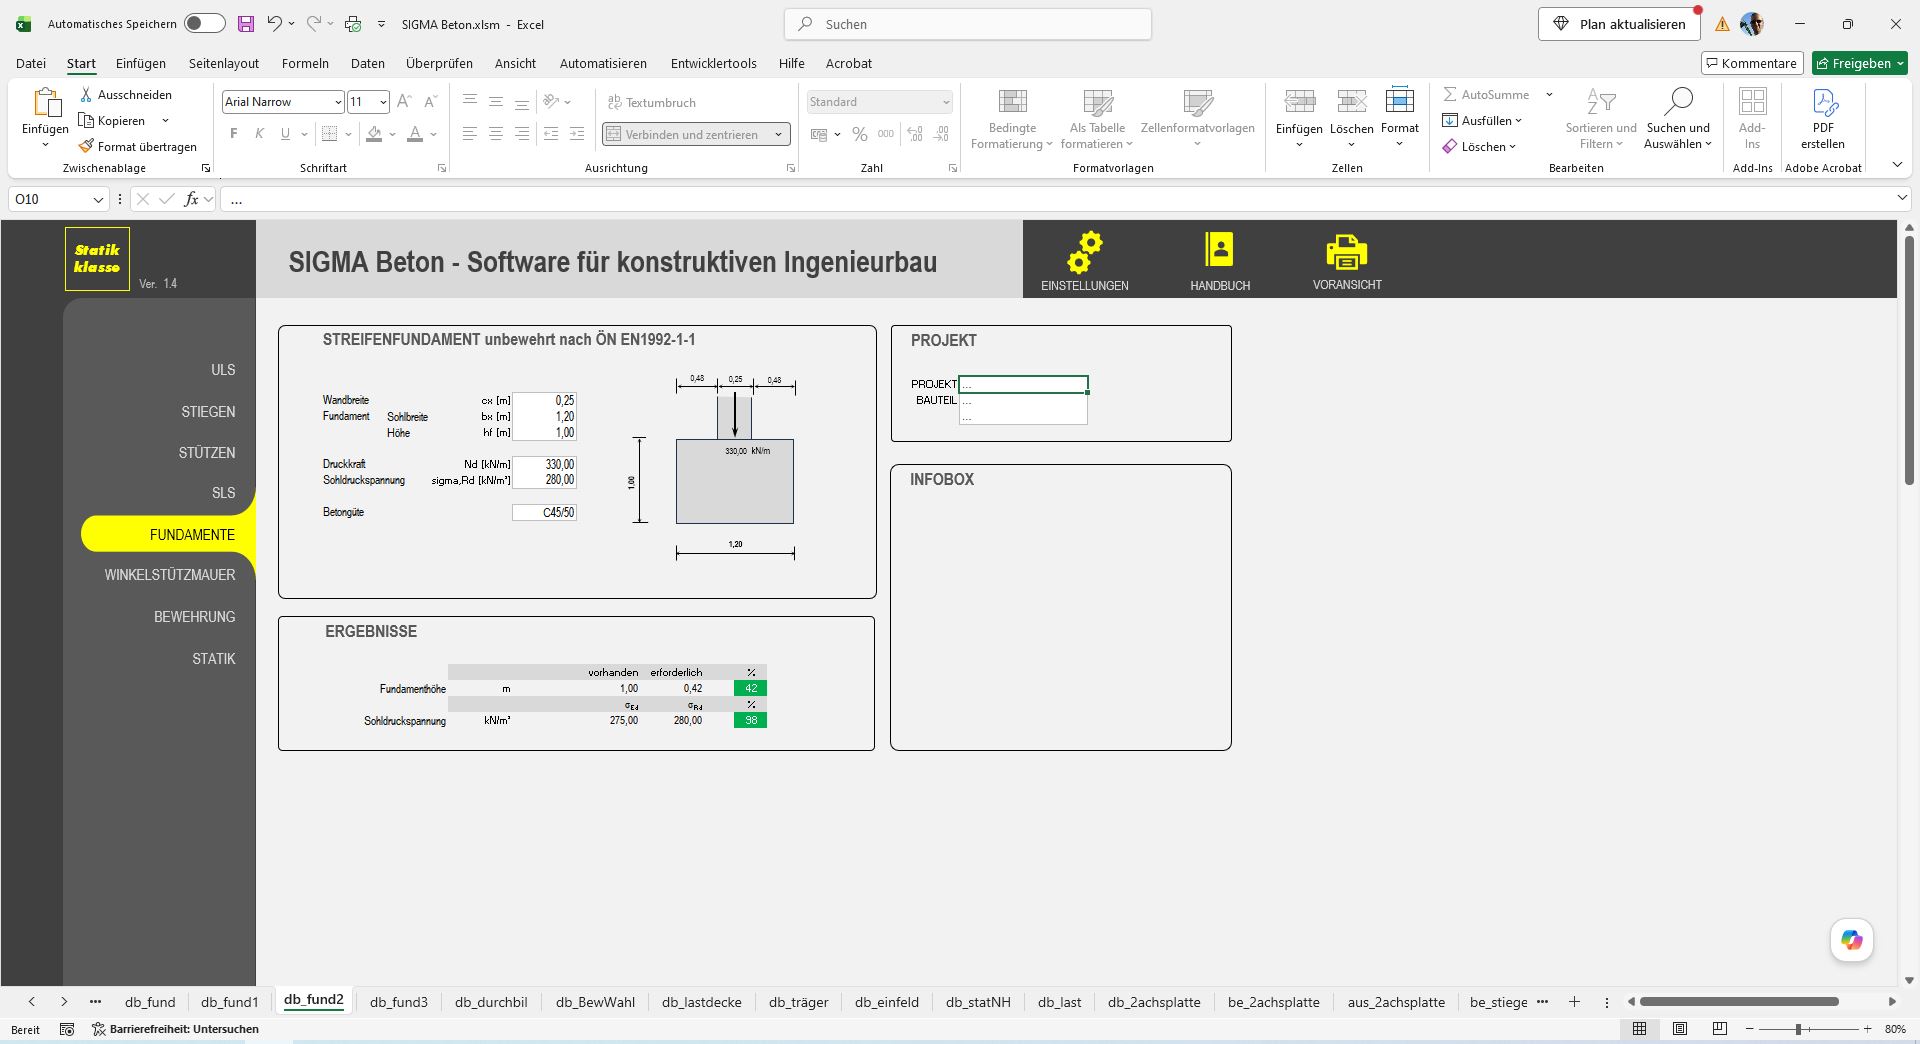The height and width of the screenshot is (1044, 1920).
Task: Switch to Seitenlayout view in status bar
Action: [1680, 1029]
